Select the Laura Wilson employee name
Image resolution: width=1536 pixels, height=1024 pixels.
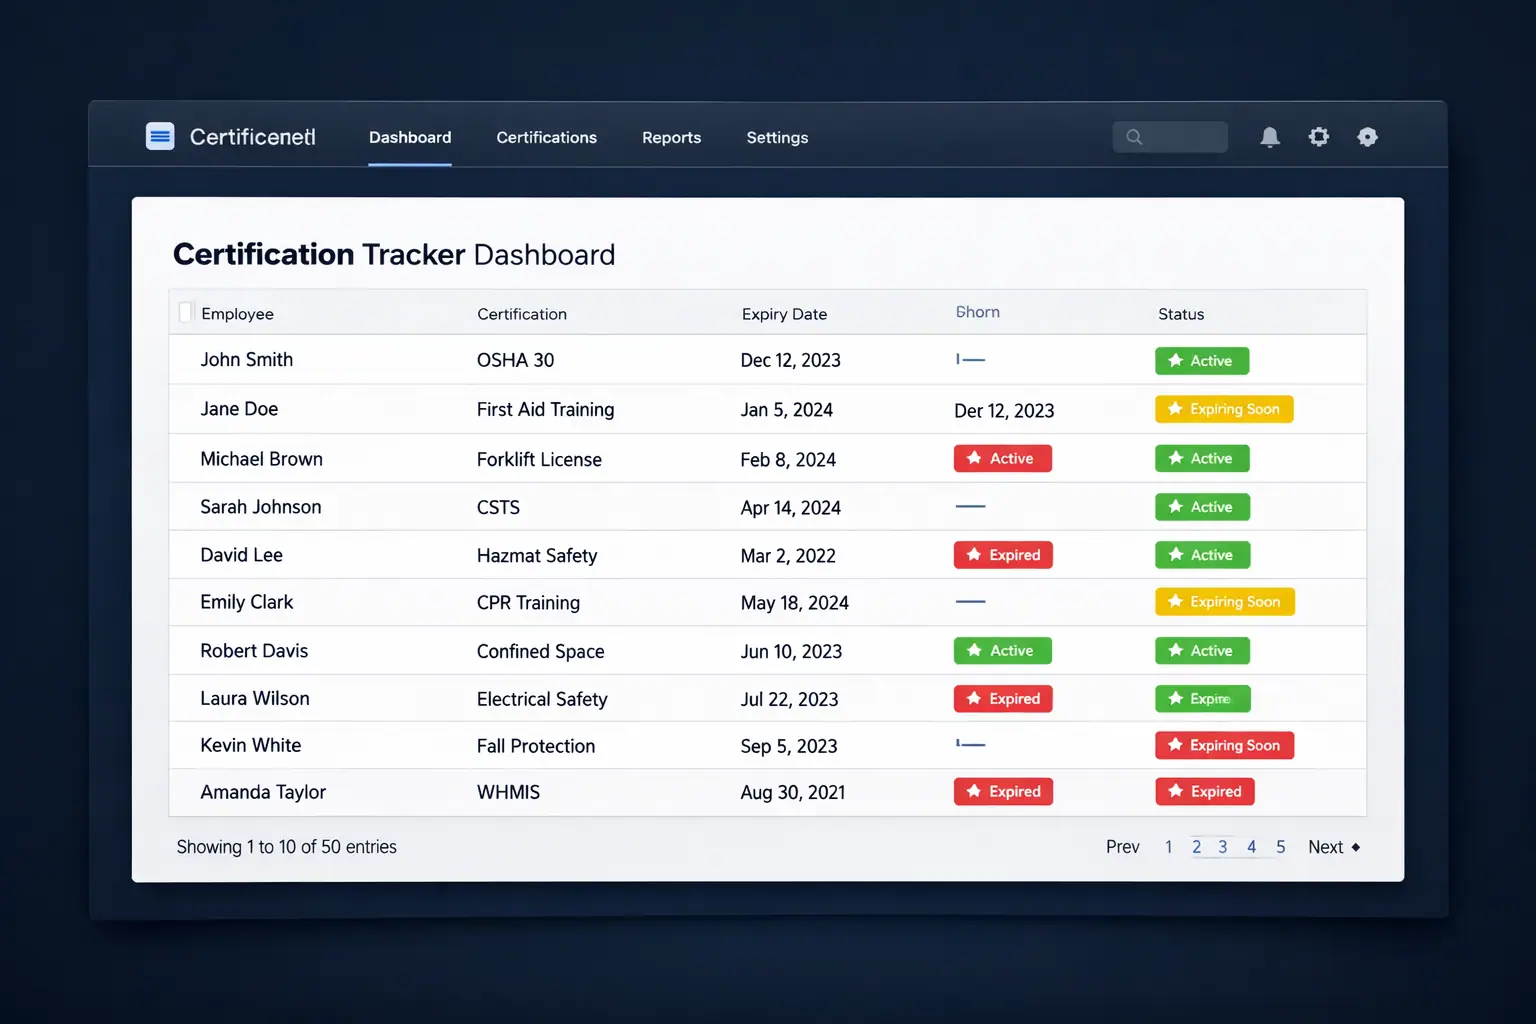(254, 699)
